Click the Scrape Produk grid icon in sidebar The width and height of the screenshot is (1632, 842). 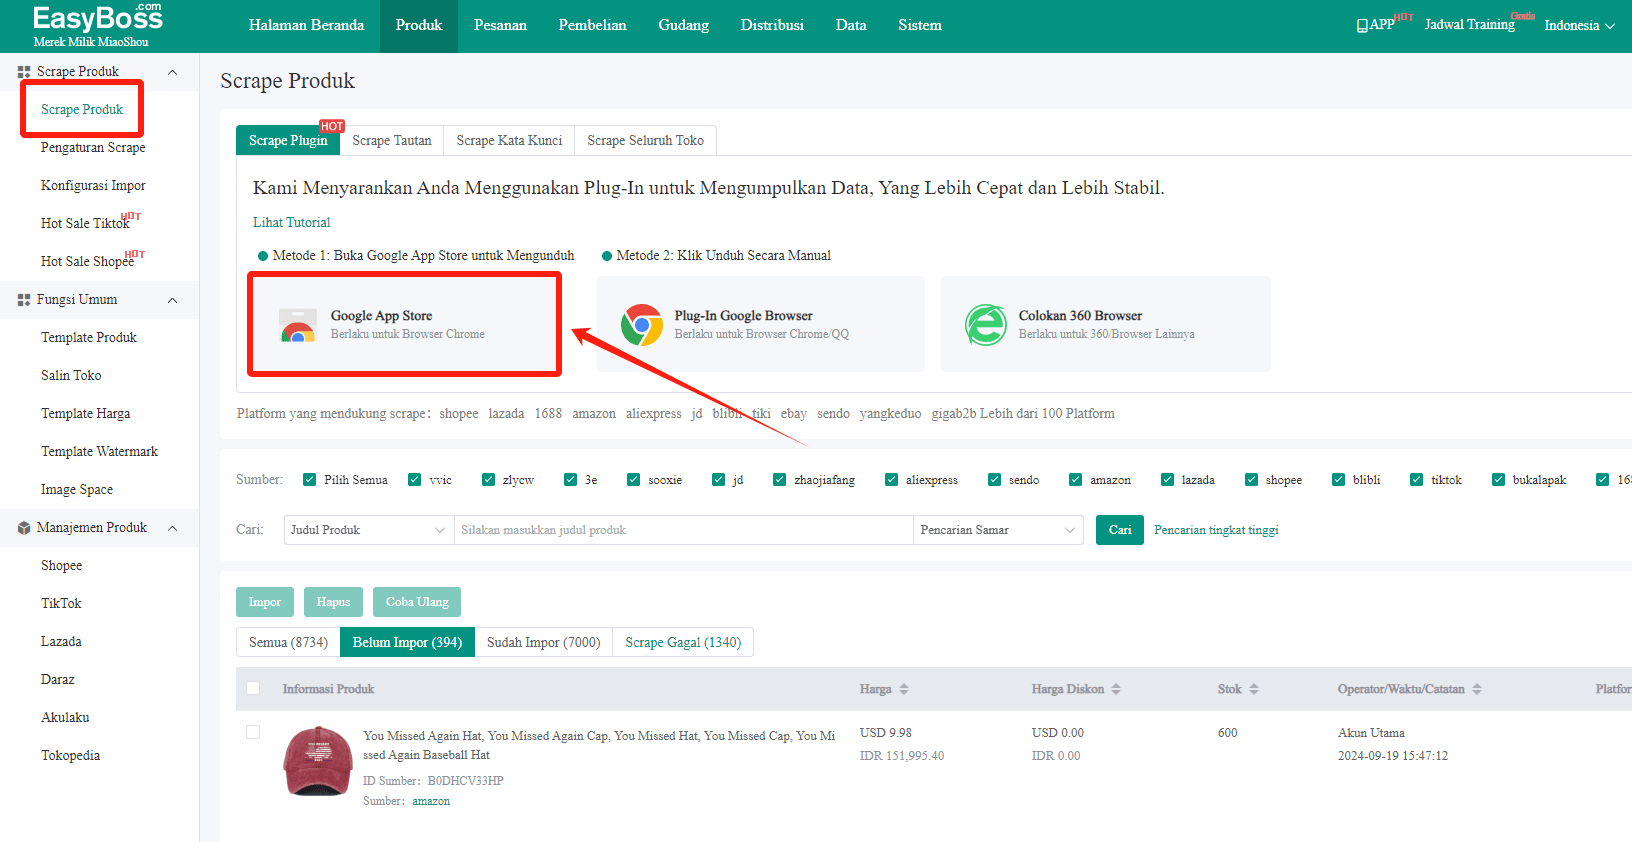pyautogui.click(x=24, y=72)
